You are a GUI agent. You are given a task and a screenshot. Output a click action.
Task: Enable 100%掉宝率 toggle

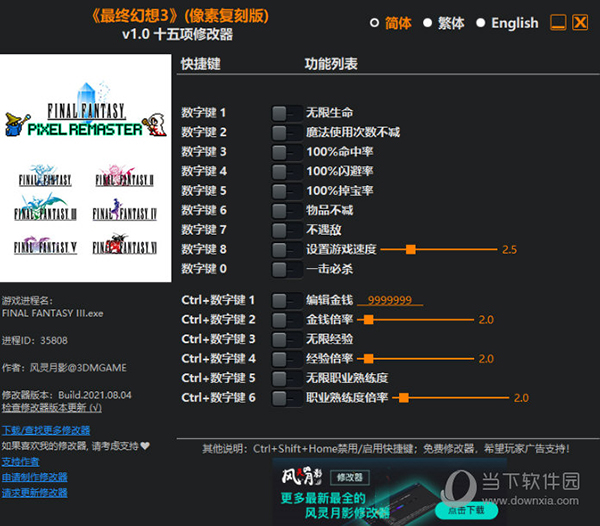coord(287,191)
